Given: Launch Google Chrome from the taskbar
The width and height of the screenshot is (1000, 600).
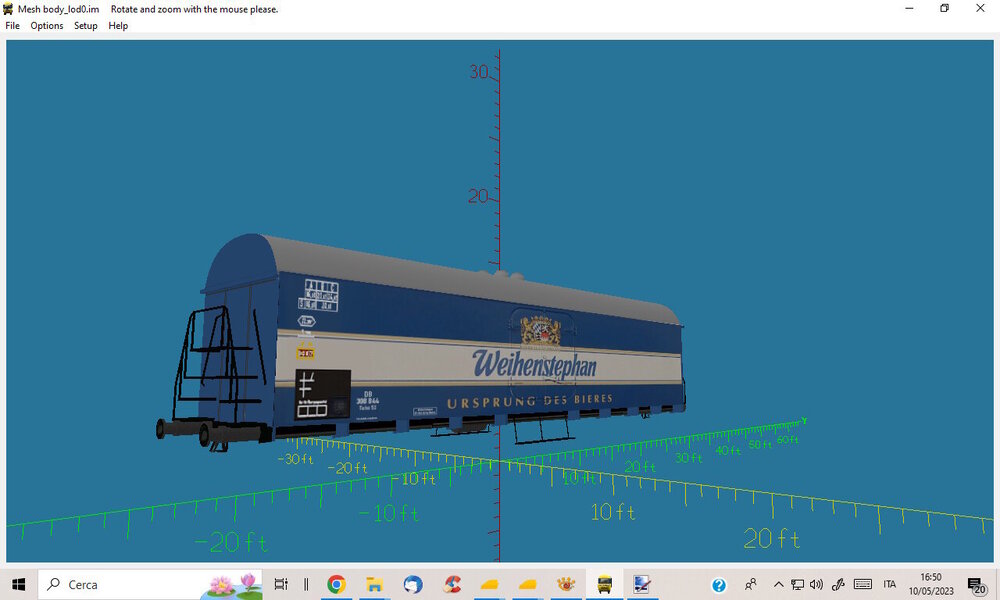Looking at the screenshot, I should point(336,584).
